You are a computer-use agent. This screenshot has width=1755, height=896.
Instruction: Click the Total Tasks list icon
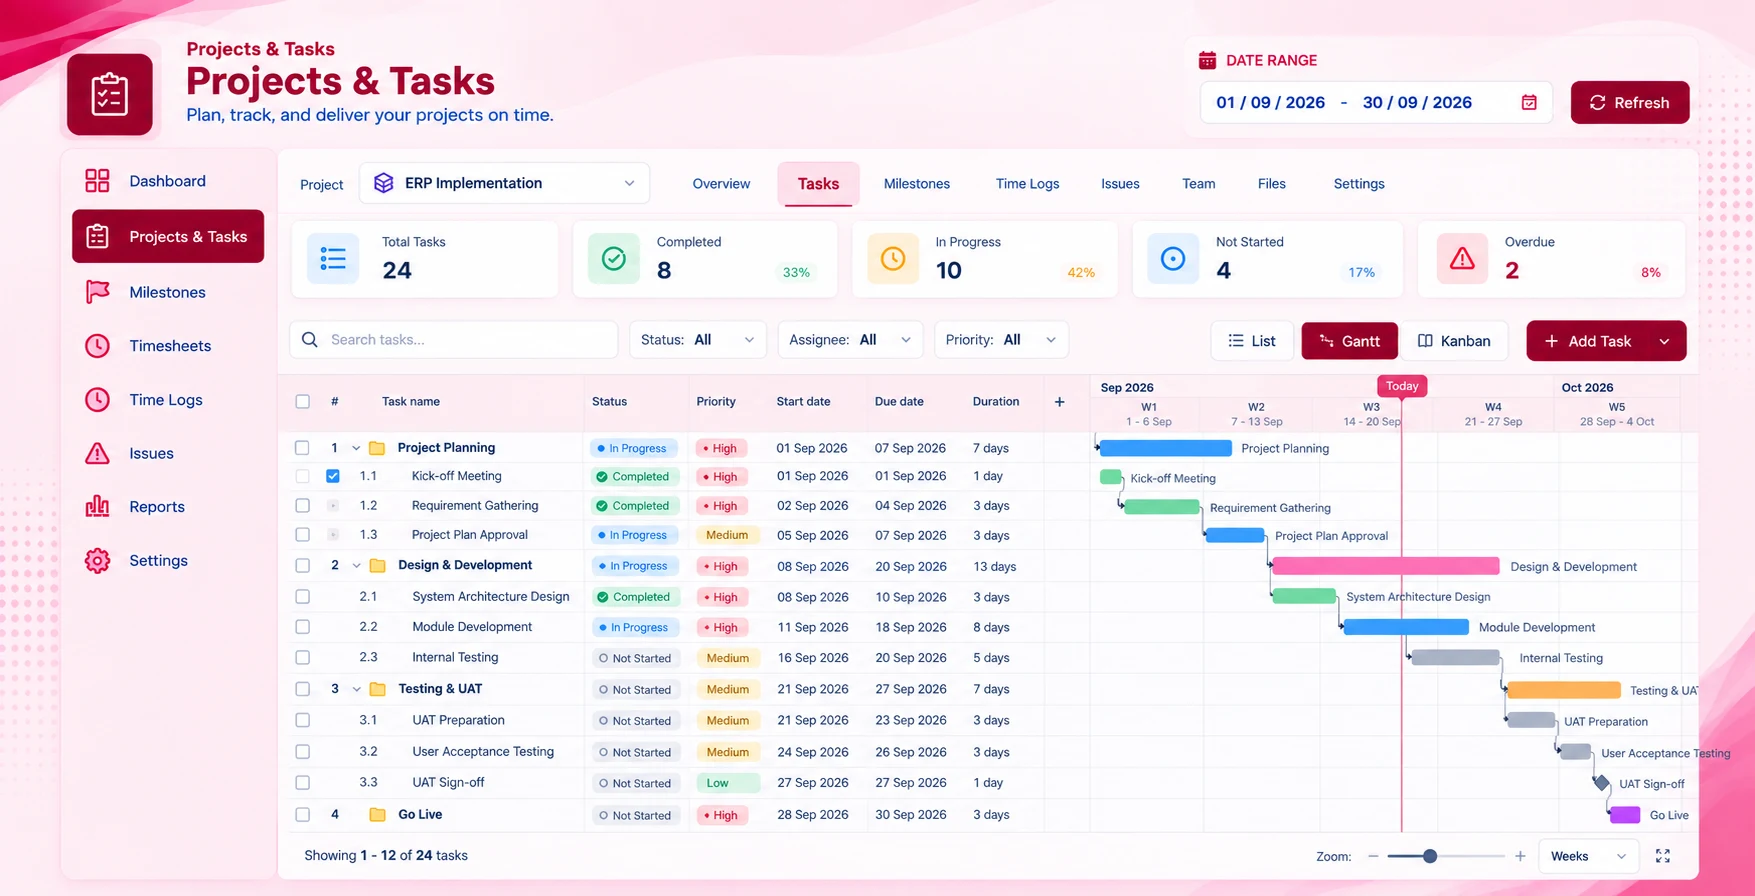point(333,258)
